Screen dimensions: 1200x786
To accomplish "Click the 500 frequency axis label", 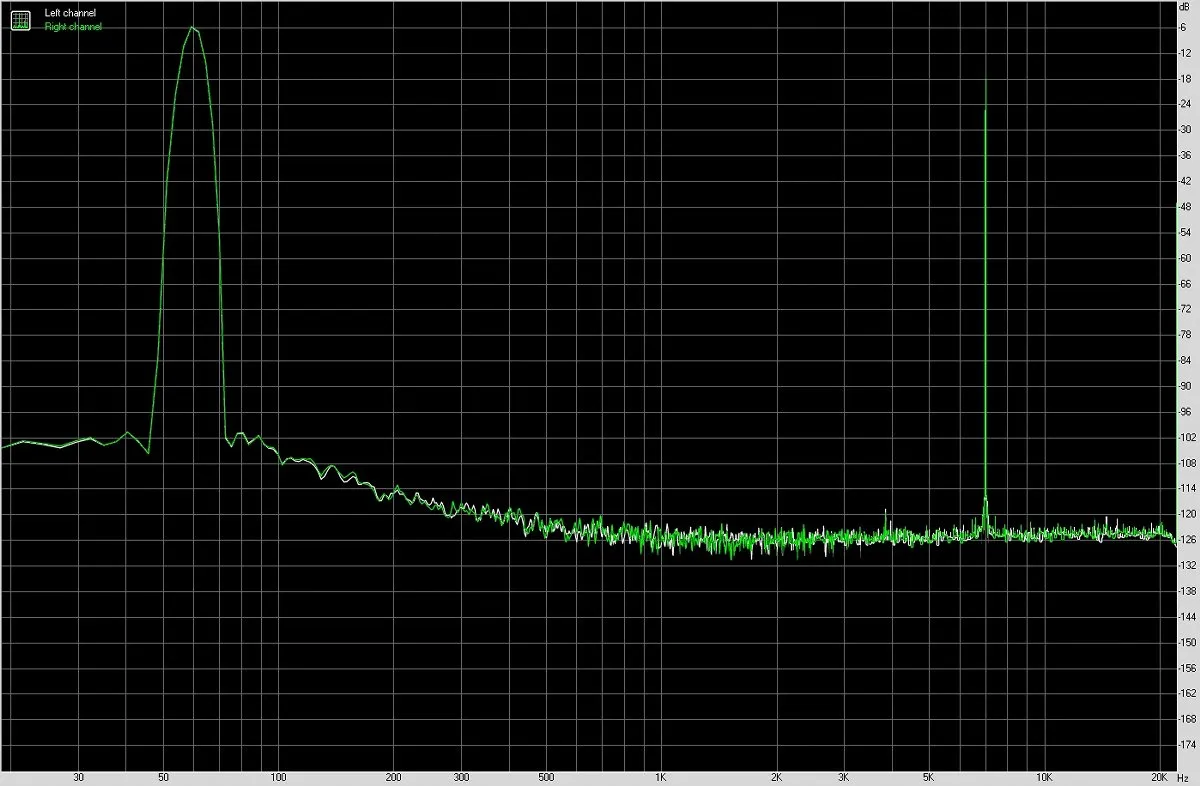I will point(545,776).
